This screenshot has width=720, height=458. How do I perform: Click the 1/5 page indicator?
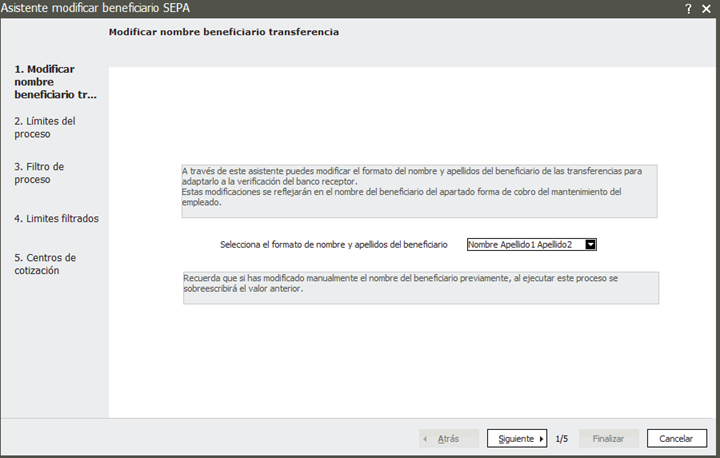click(562, 438)
